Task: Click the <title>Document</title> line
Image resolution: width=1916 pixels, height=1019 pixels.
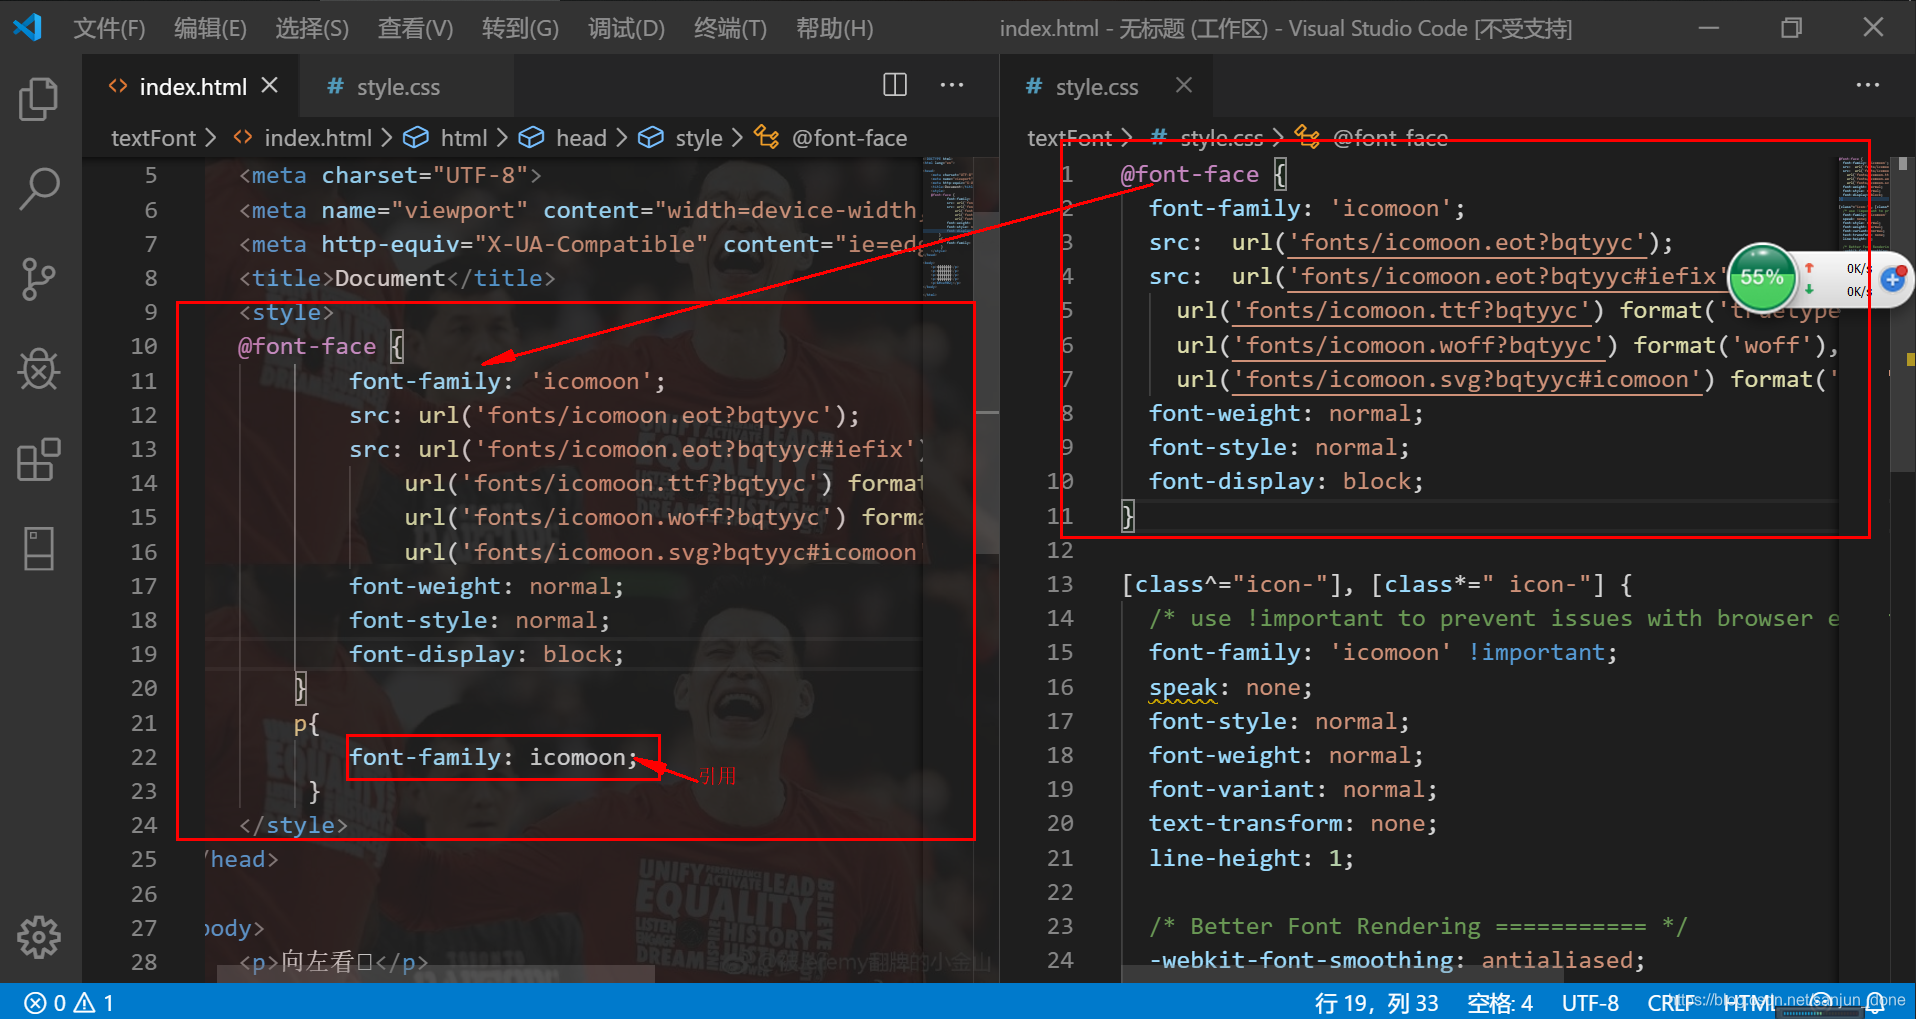Action: (396, 279)
